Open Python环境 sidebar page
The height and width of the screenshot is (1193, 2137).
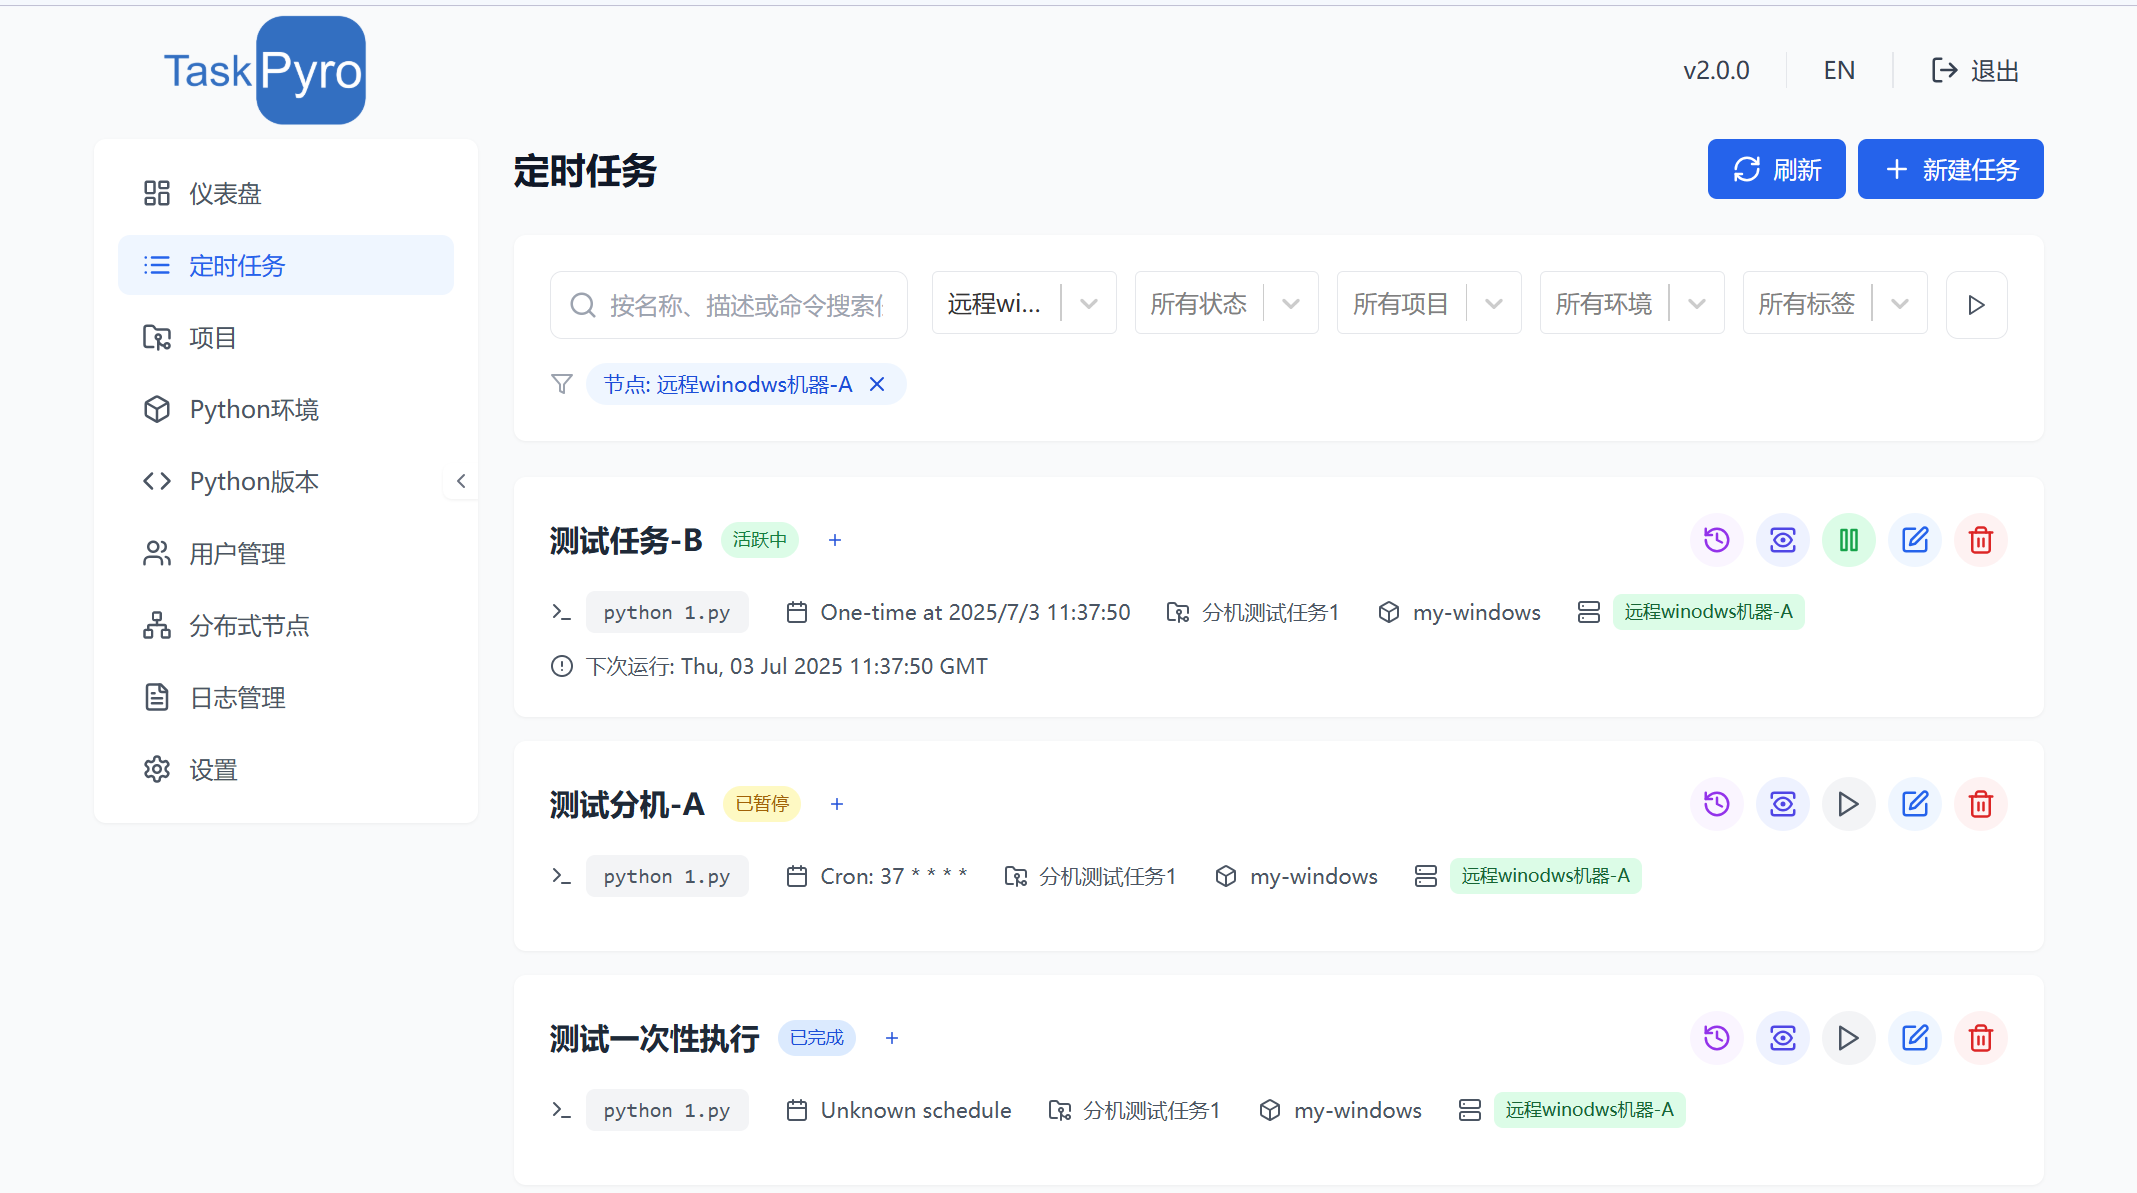pyautogui.click(x=254, y=410)
